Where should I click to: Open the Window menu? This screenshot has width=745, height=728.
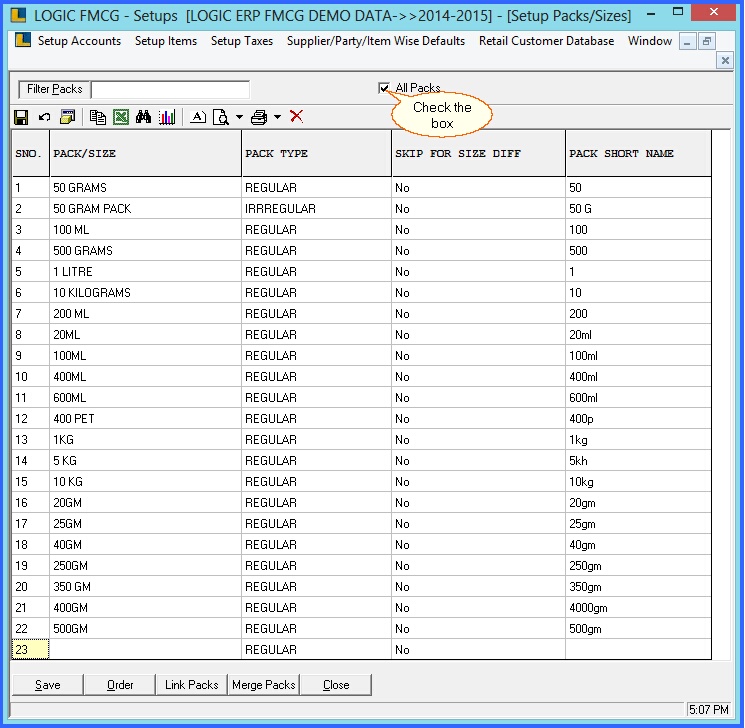650,41
